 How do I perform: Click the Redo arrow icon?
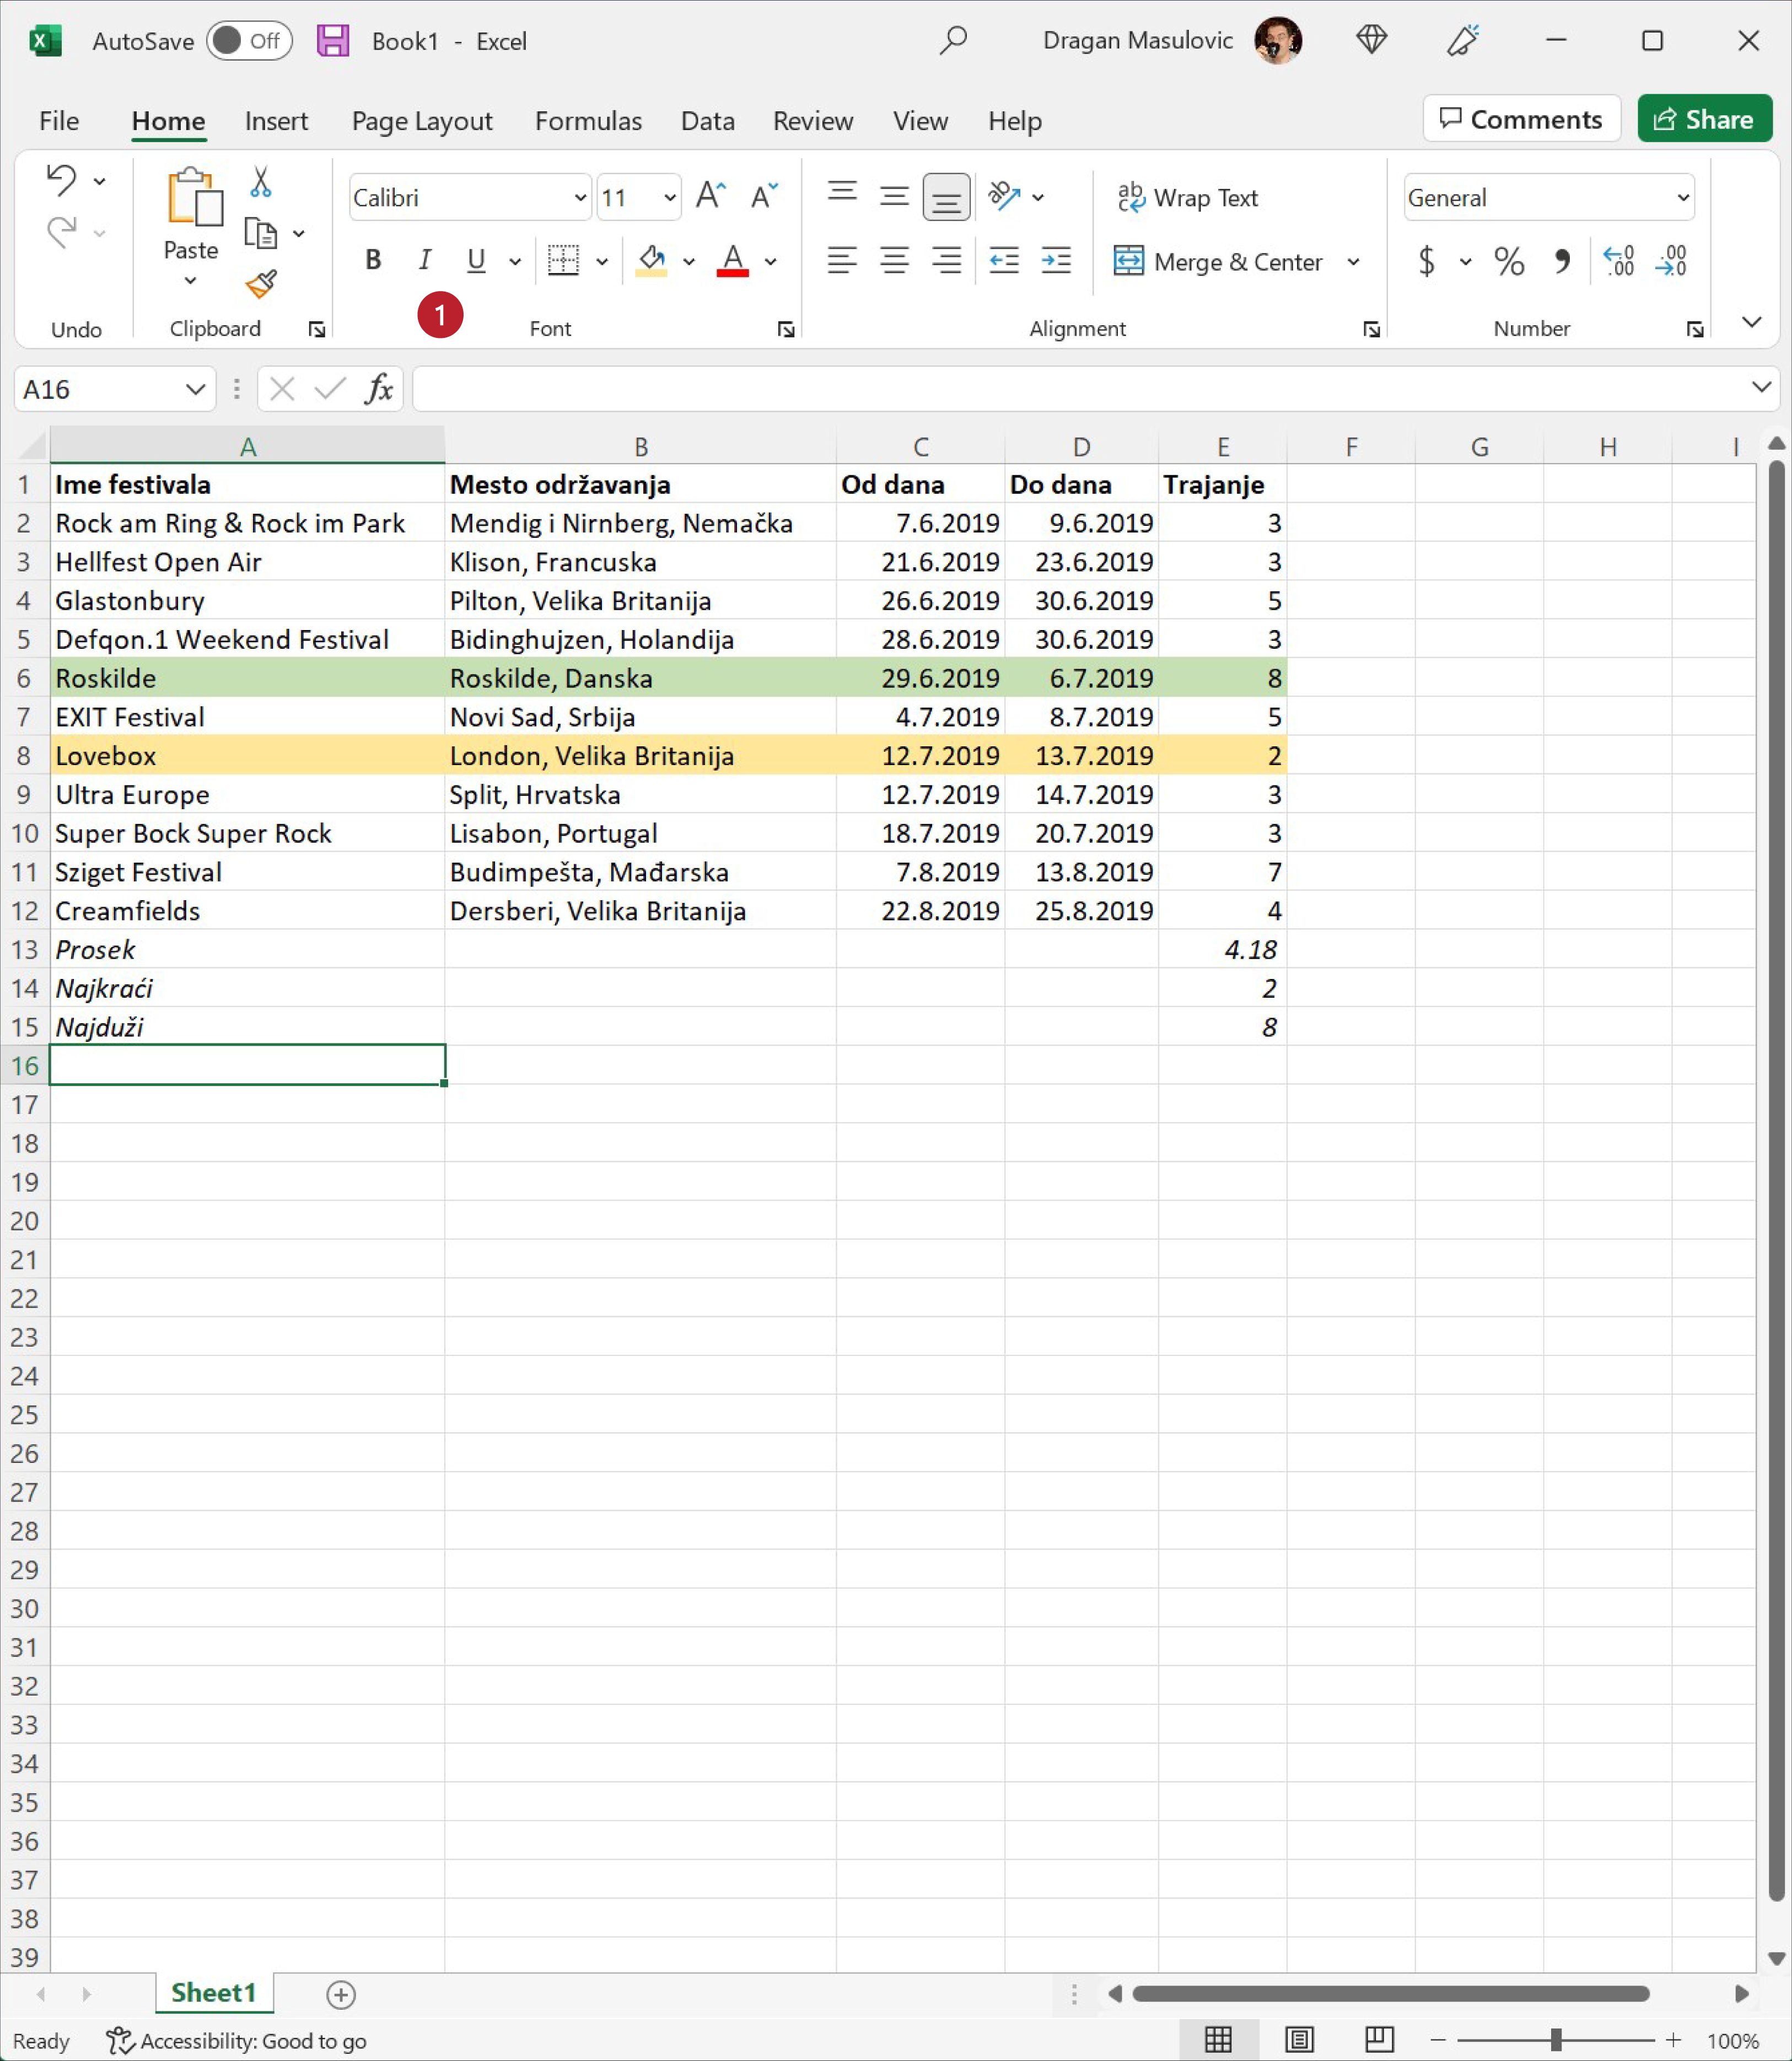coord(61,232)
